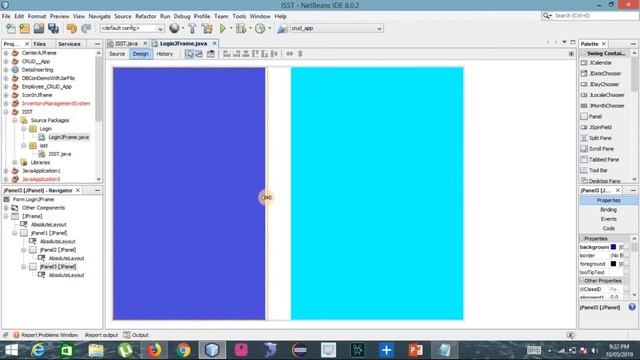640x360 pixels.
Task: Undo the last action with the toolbar arrow
Action: (71, 28)
